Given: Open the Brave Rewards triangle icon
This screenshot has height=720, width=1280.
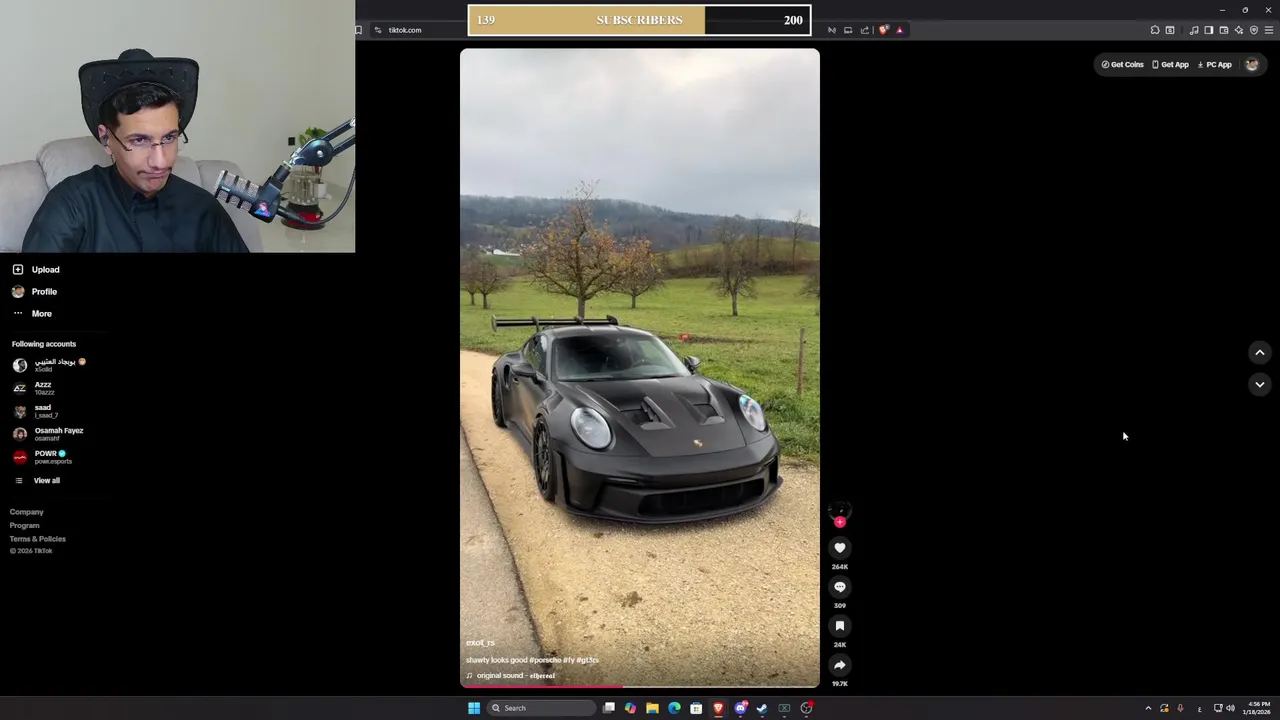Looking at the screenshot, I should [x=899, y=30].
